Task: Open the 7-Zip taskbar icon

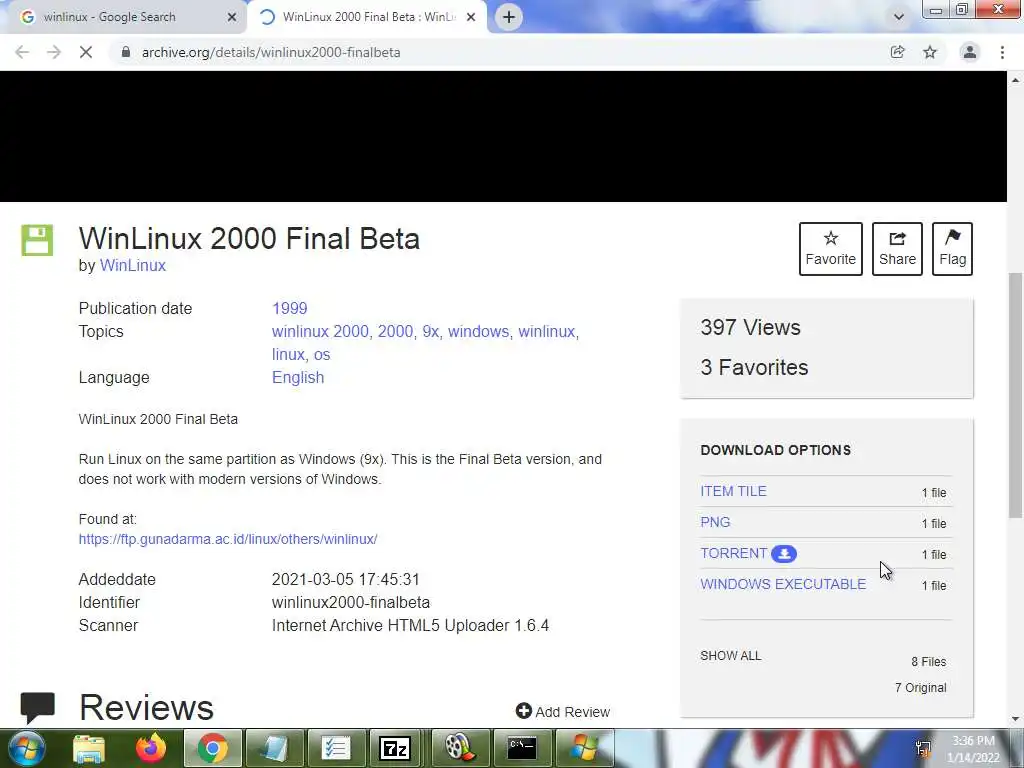Action: pyautogui.click(x=395, y=748)
